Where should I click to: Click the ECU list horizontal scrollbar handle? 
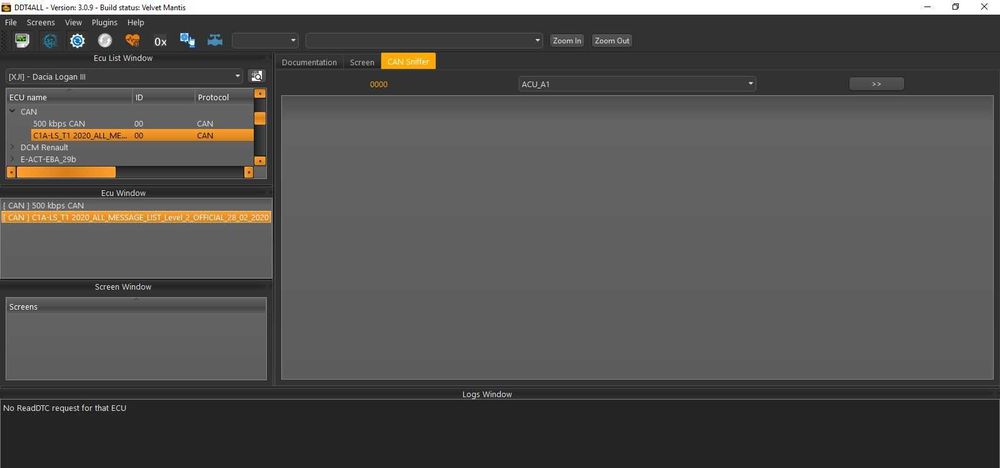click(x=66, y=172)
